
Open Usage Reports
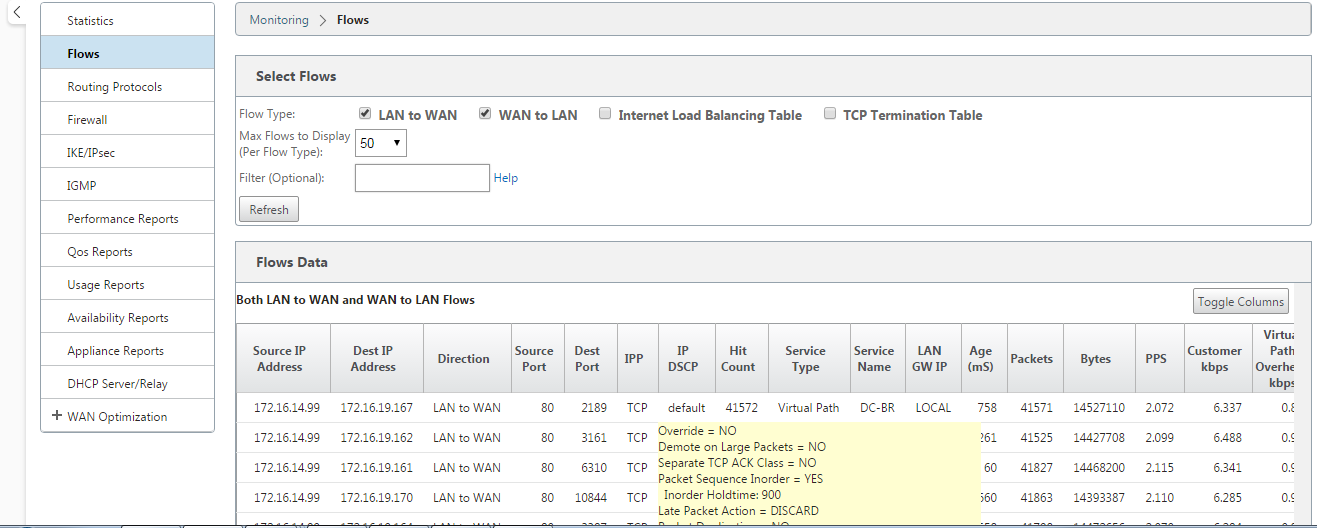click(x=127, y=284)
